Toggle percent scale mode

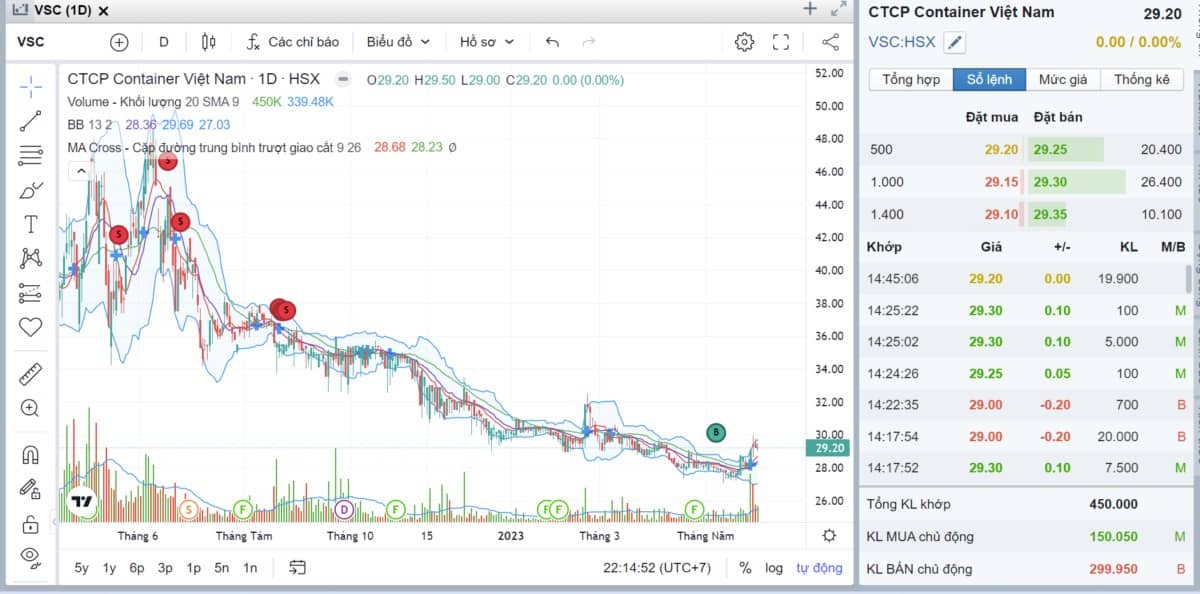point(745,567)
